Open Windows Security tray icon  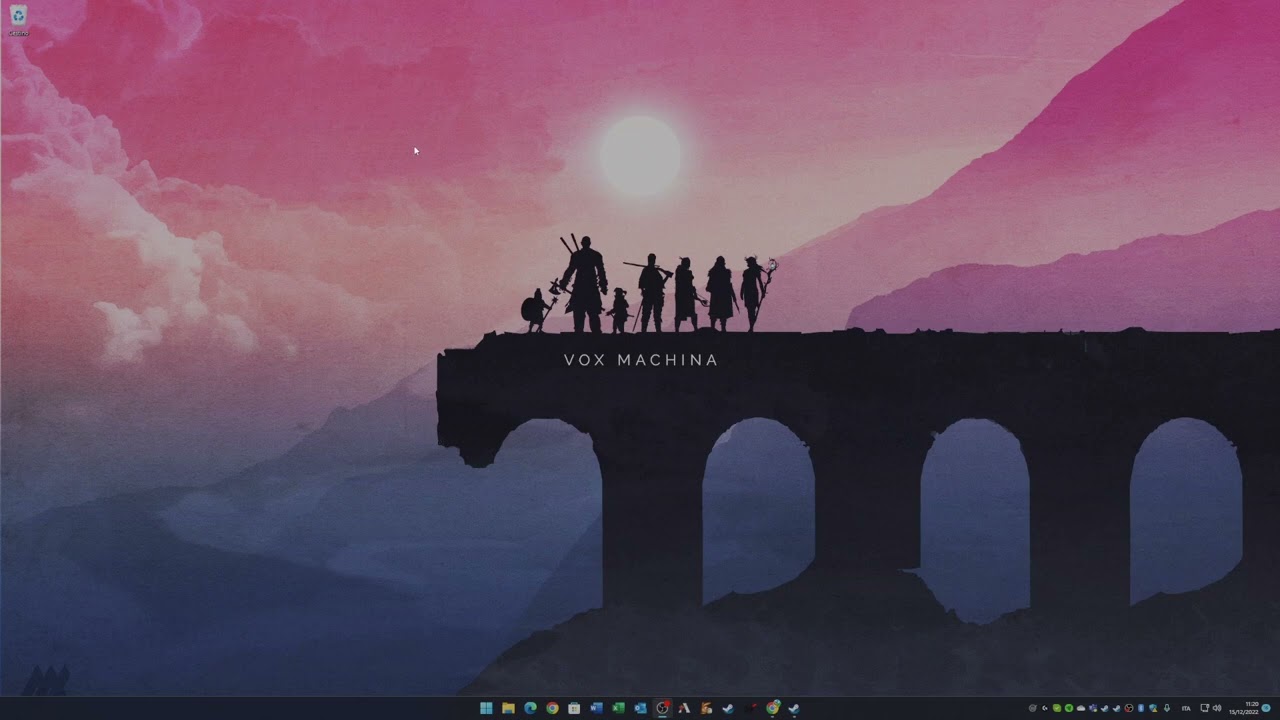(1153, 708)
